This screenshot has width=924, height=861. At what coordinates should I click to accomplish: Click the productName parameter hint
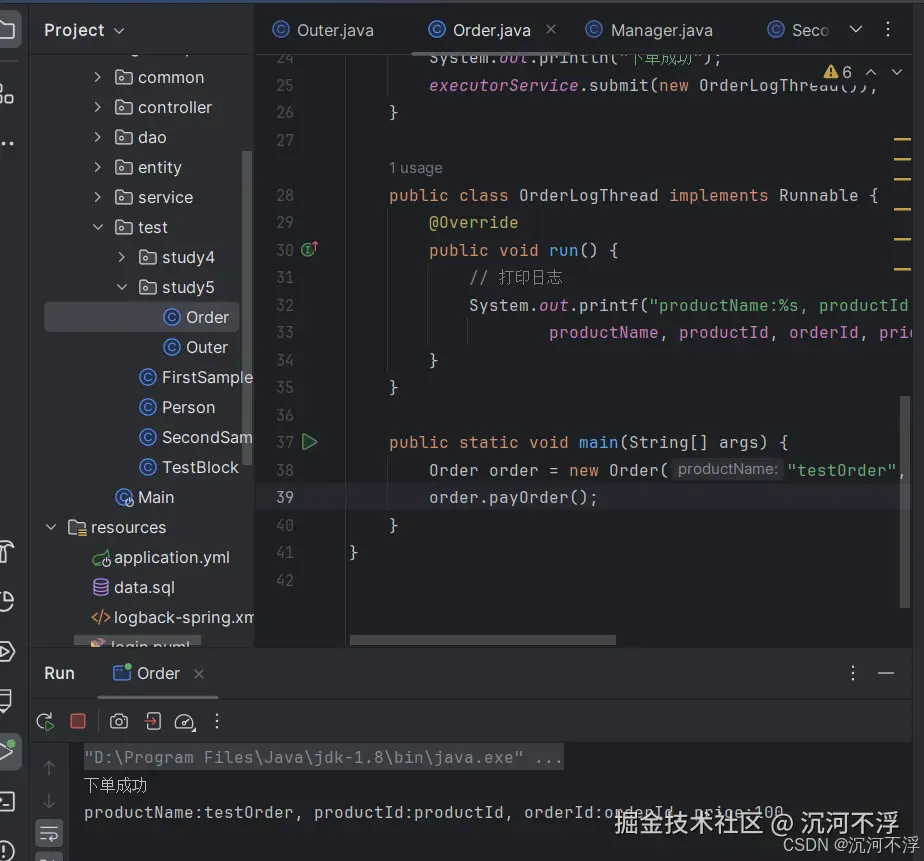(727, 469)
